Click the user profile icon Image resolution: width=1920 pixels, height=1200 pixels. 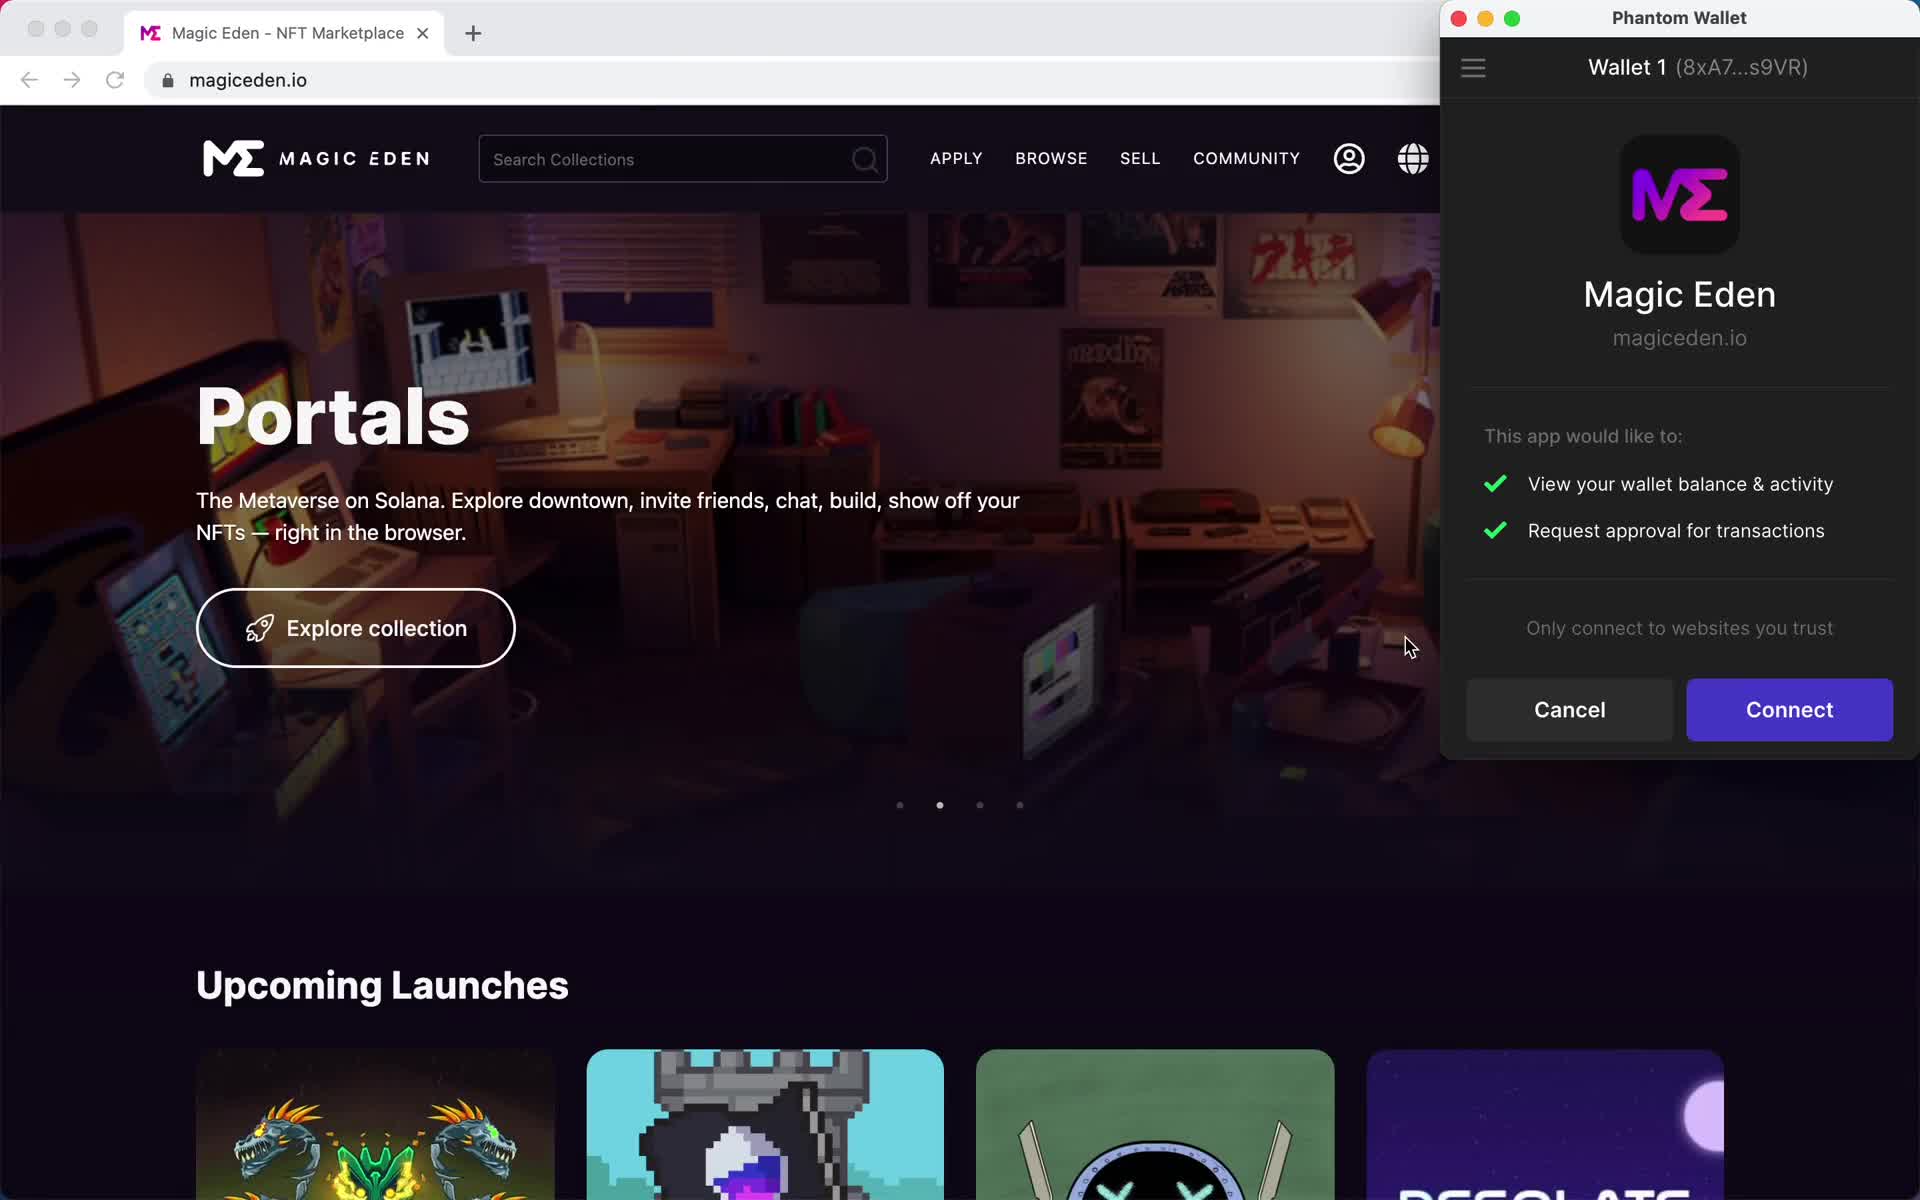pyautogui.click(x=1349, y=158)
